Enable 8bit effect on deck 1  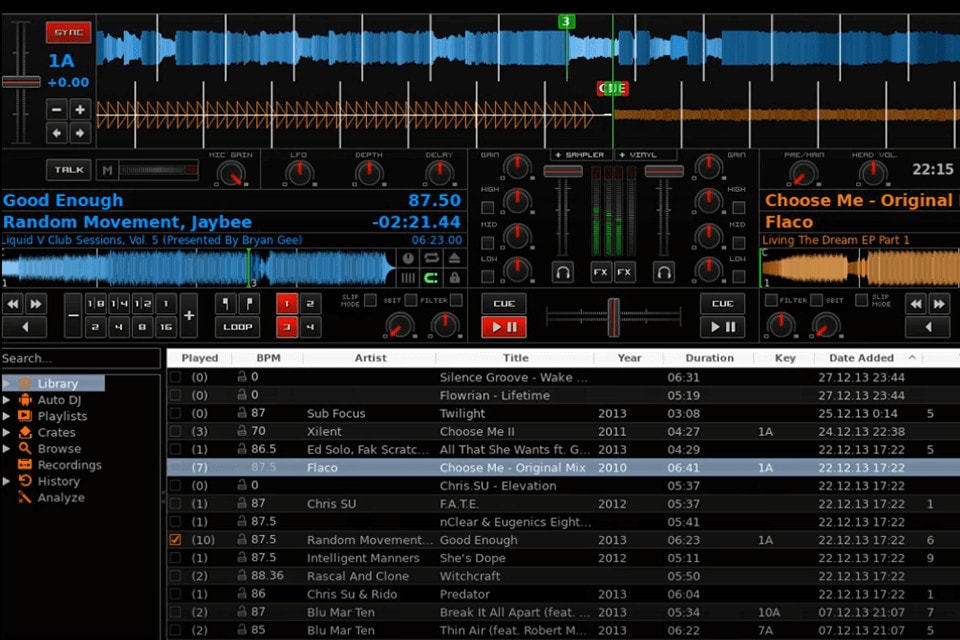tap(410, 300)
